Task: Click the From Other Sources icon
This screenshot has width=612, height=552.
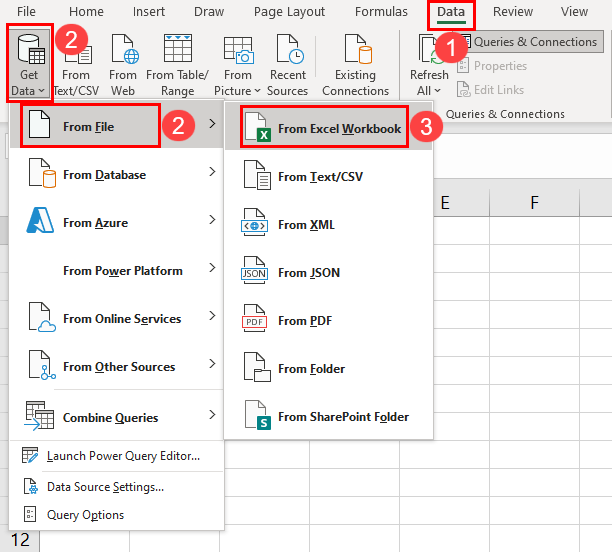Action: click(x=42, y=365)
